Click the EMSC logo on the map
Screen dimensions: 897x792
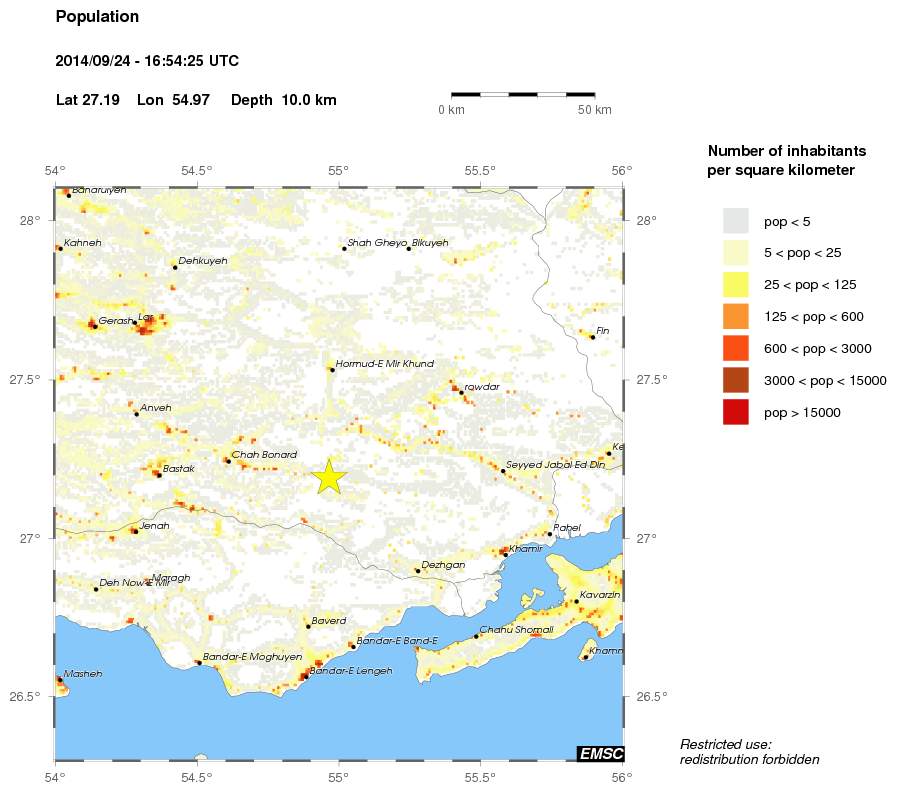click(x=601, y=754)
